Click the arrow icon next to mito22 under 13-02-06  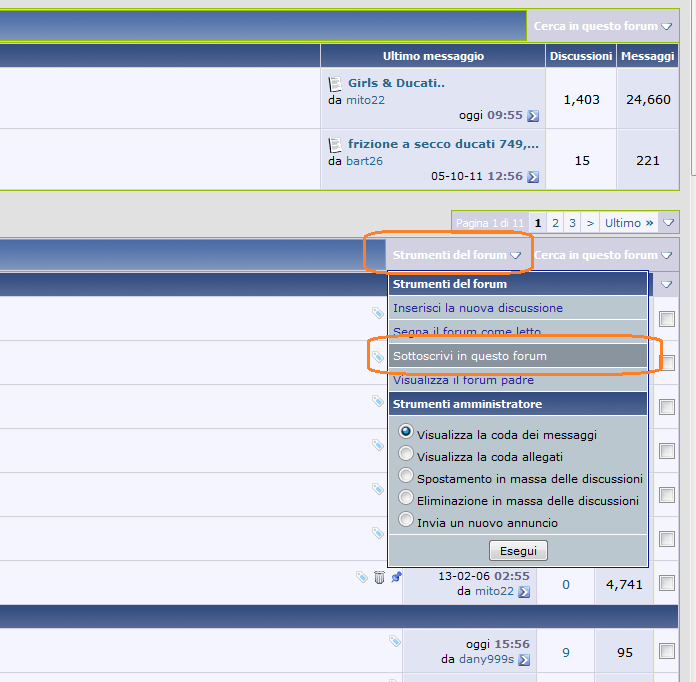point(524,592)
